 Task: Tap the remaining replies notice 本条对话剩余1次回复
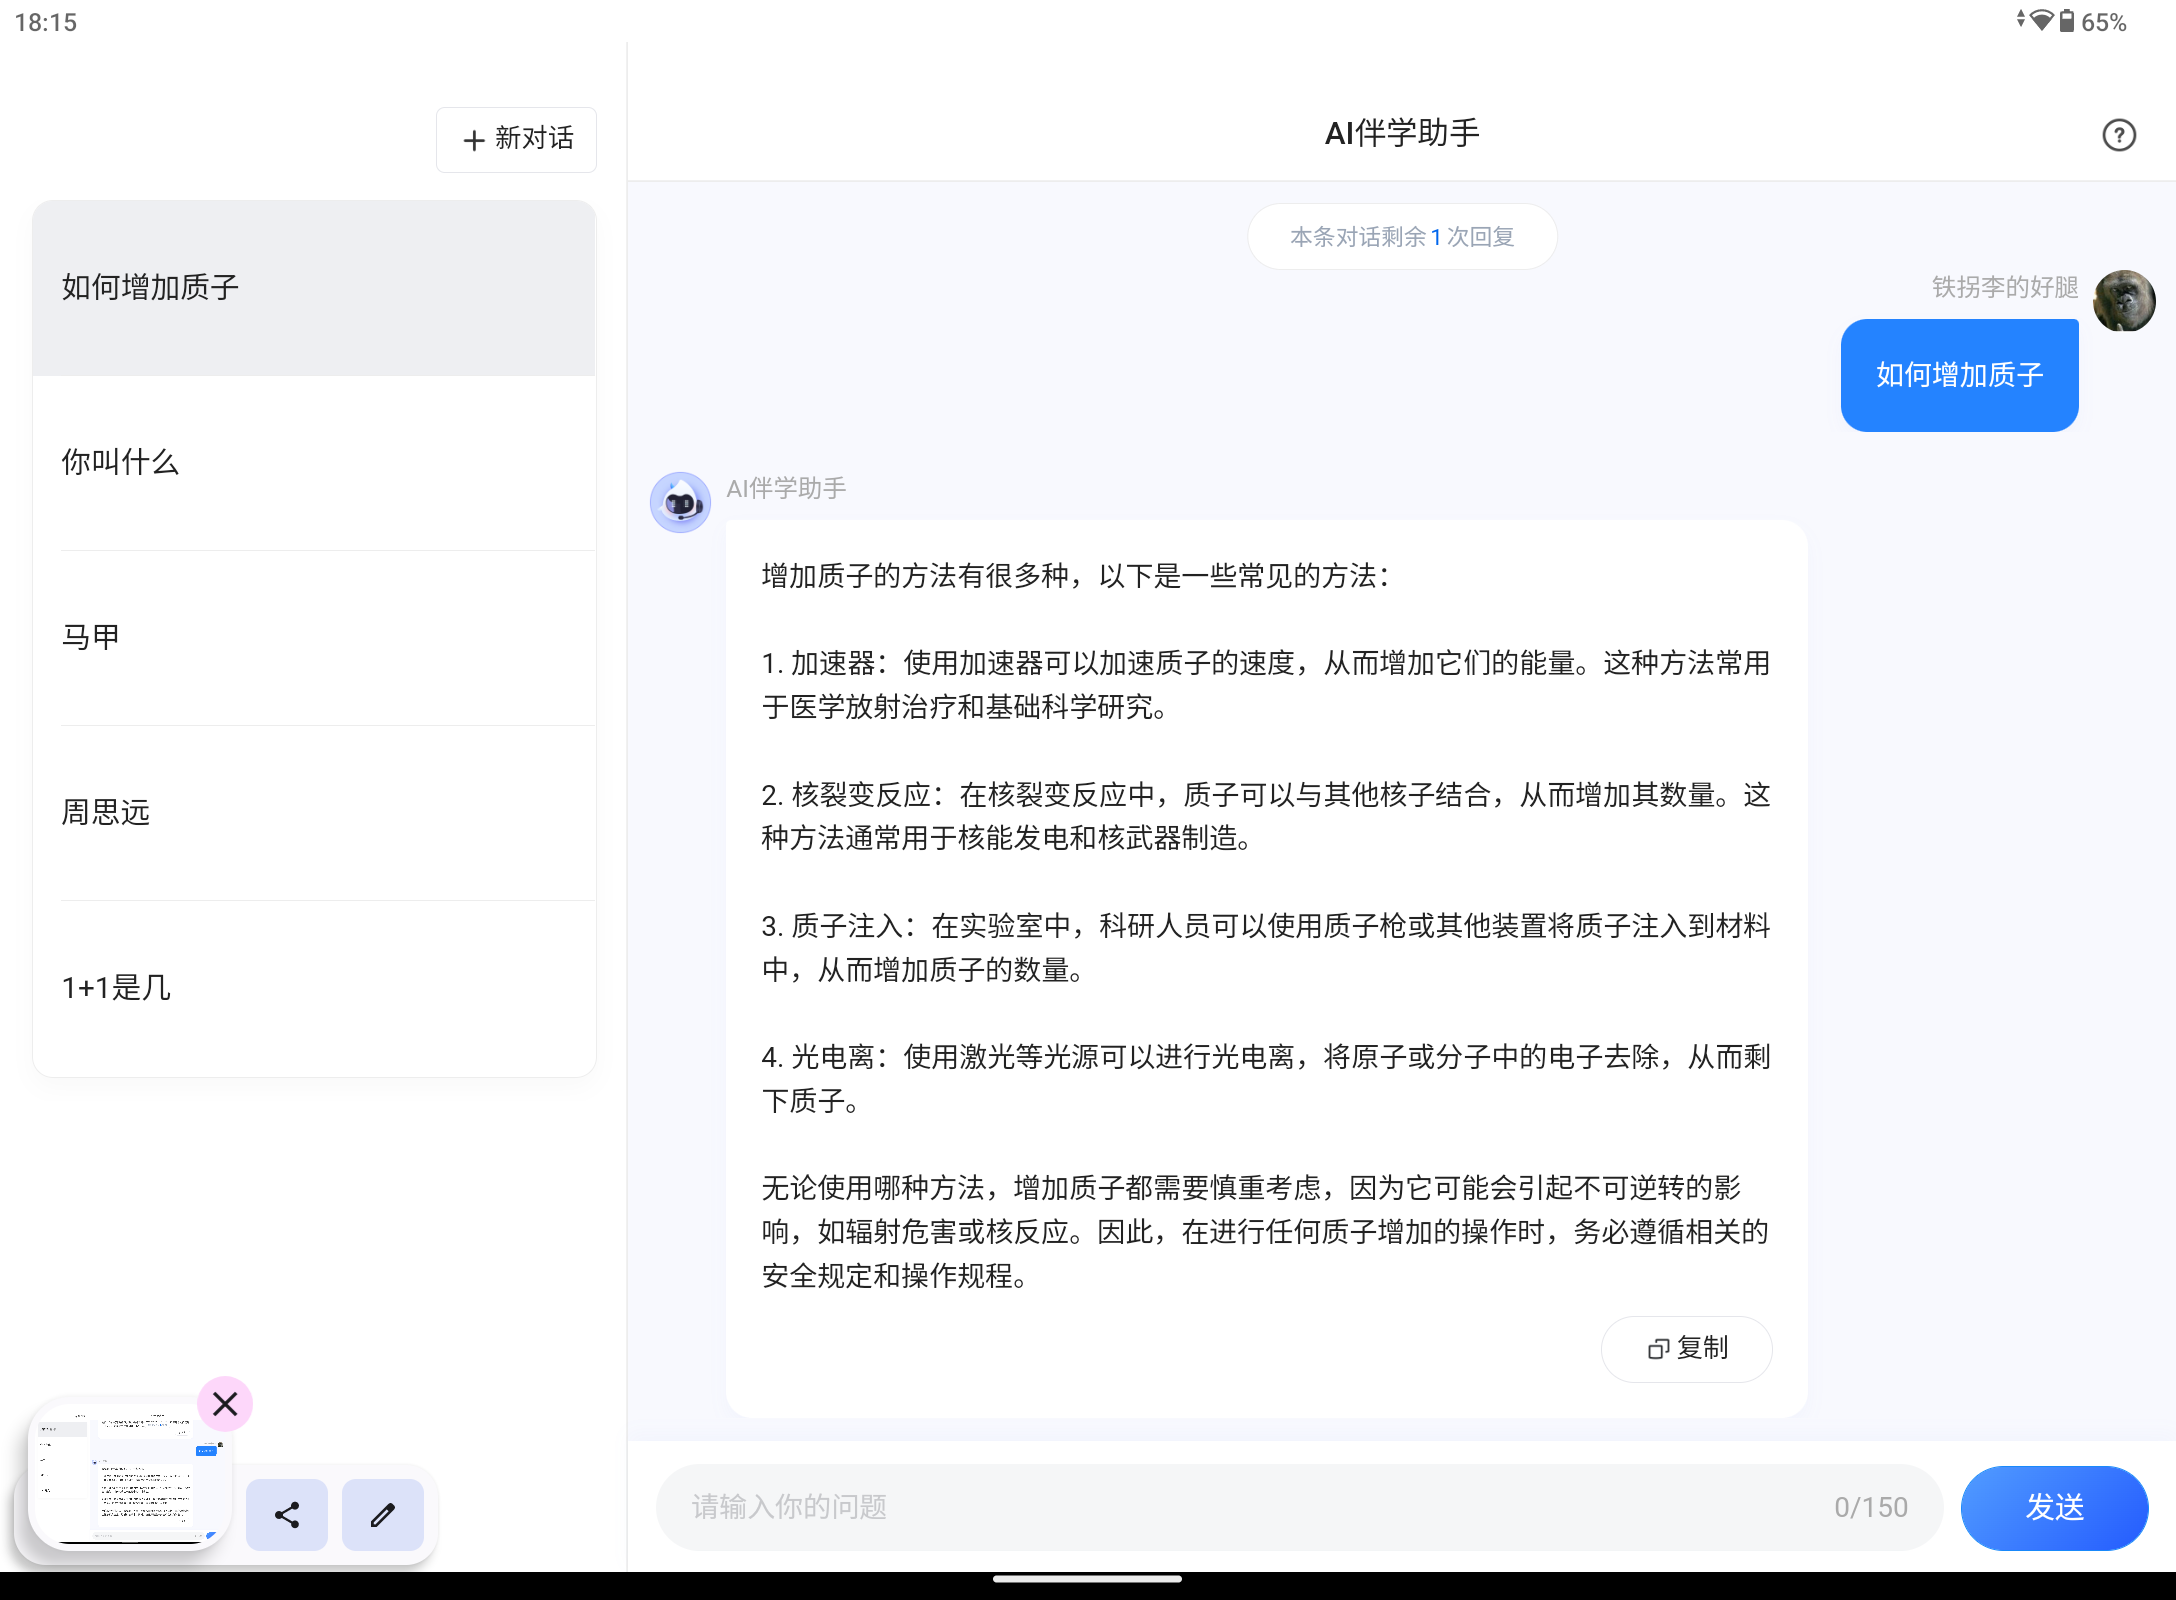tap(1402, 237)
